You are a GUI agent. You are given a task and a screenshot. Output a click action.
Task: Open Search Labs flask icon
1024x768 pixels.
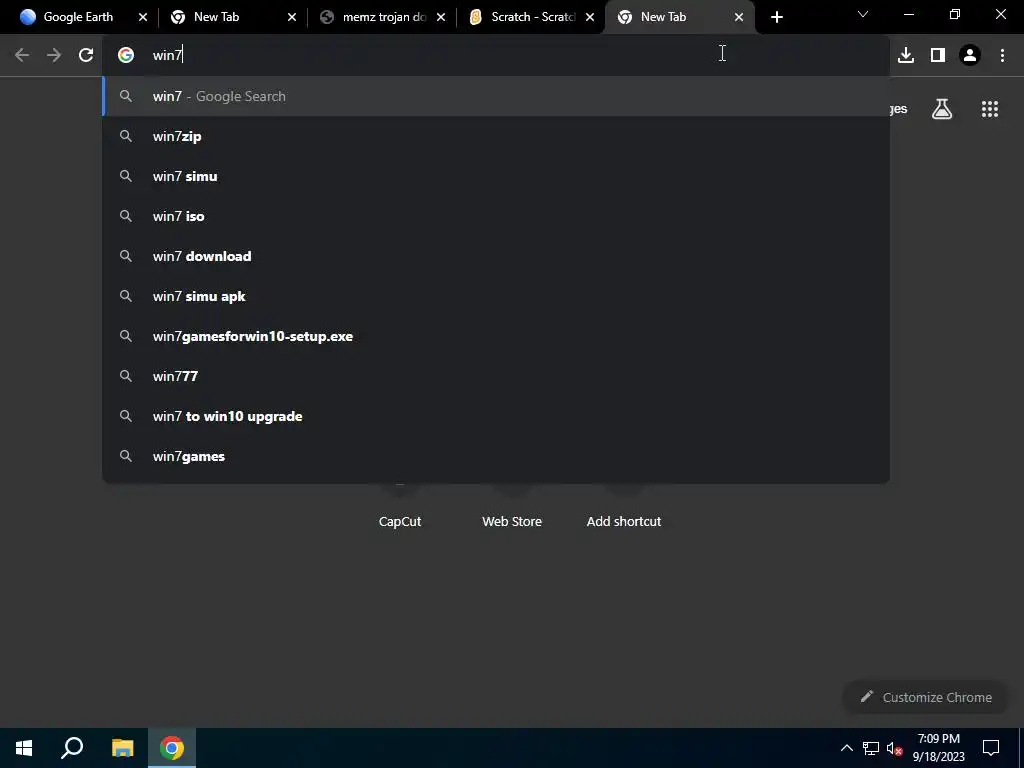point(942,109)
